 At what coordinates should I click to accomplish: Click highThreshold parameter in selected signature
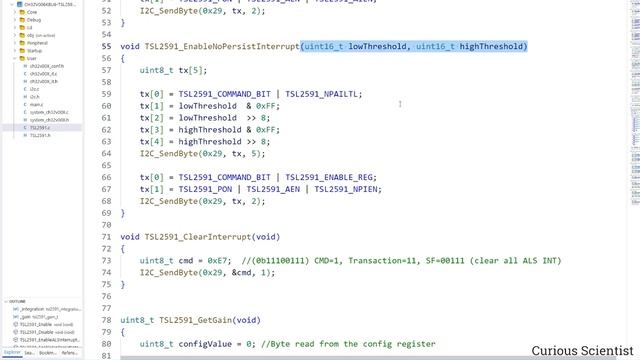click(491, 47)
